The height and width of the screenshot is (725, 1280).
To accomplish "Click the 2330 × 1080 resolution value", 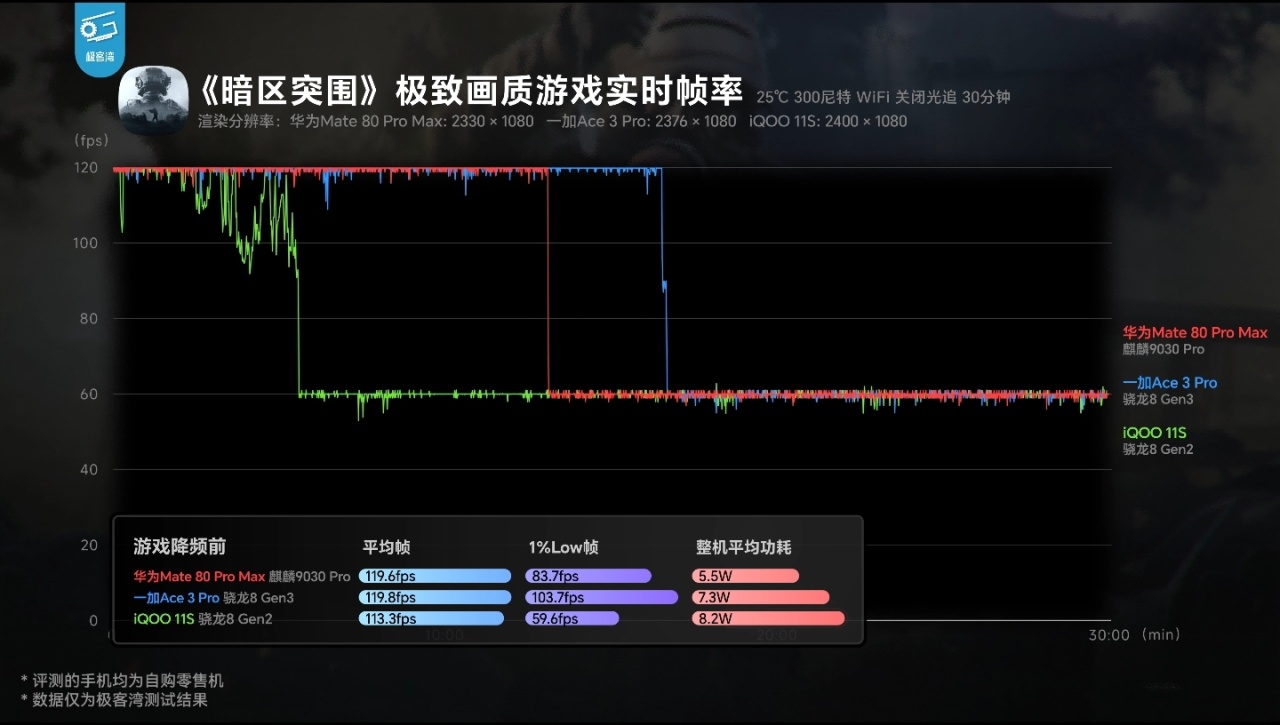I will click(486, 121).
